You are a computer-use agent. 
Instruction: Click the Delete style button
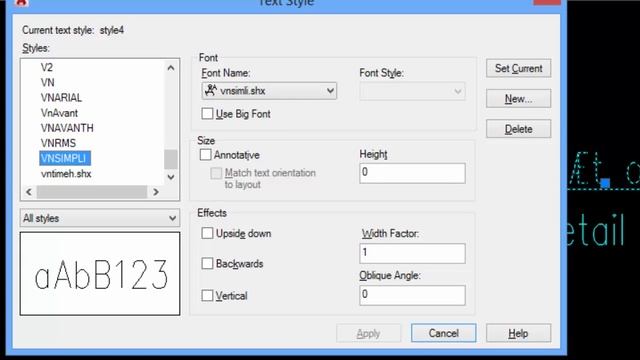(x=518, y=129)
